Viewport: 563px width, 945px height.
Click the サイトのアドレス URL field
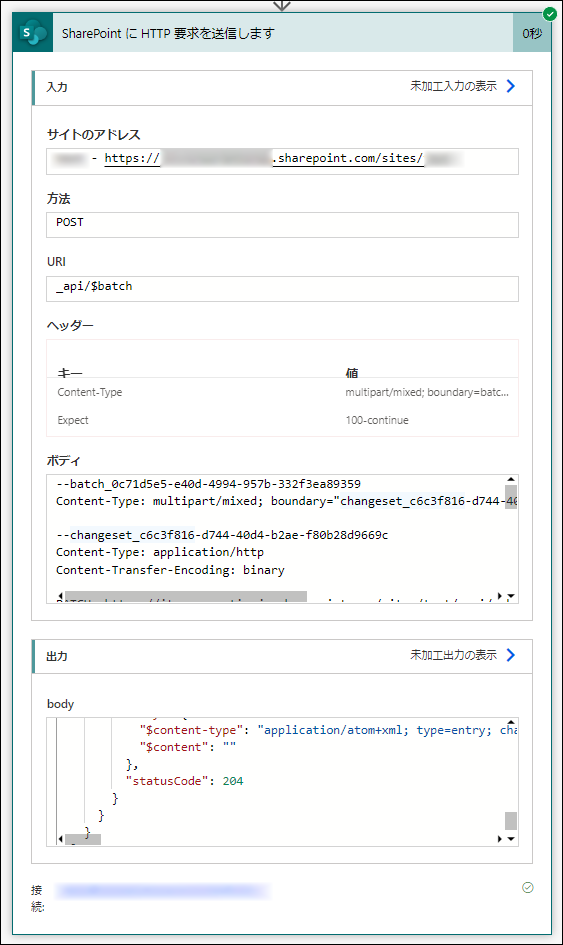(x=282, y=162)
